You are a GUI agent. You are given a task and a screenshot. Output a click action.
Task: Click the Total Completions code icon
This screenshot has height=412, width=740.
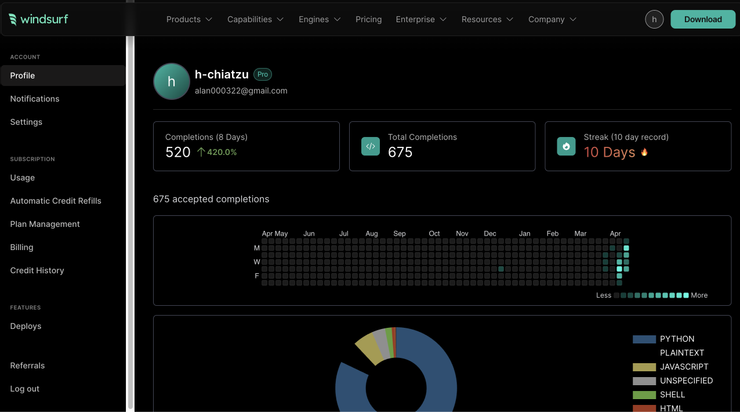pos(370,146)
